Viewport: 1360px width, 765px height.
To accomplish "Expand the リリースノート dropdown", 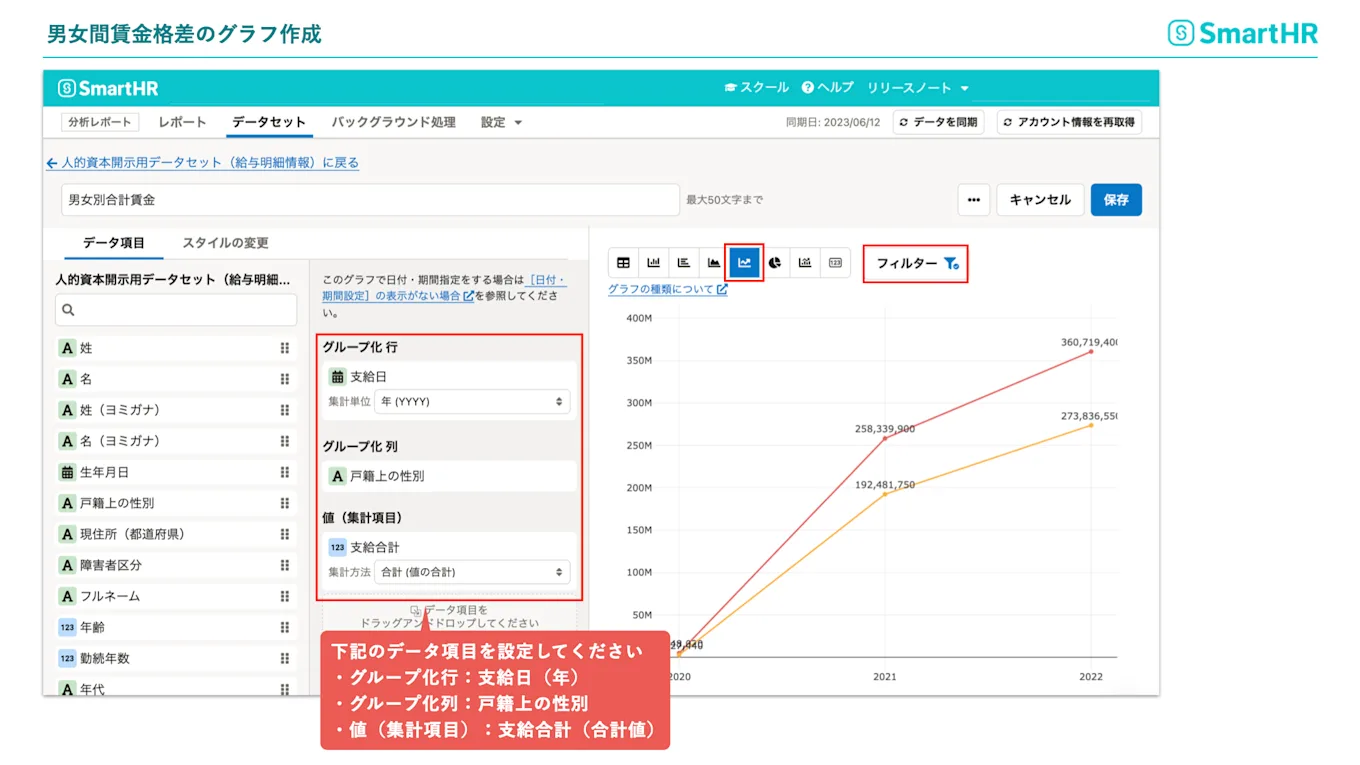I will point(918,88).
